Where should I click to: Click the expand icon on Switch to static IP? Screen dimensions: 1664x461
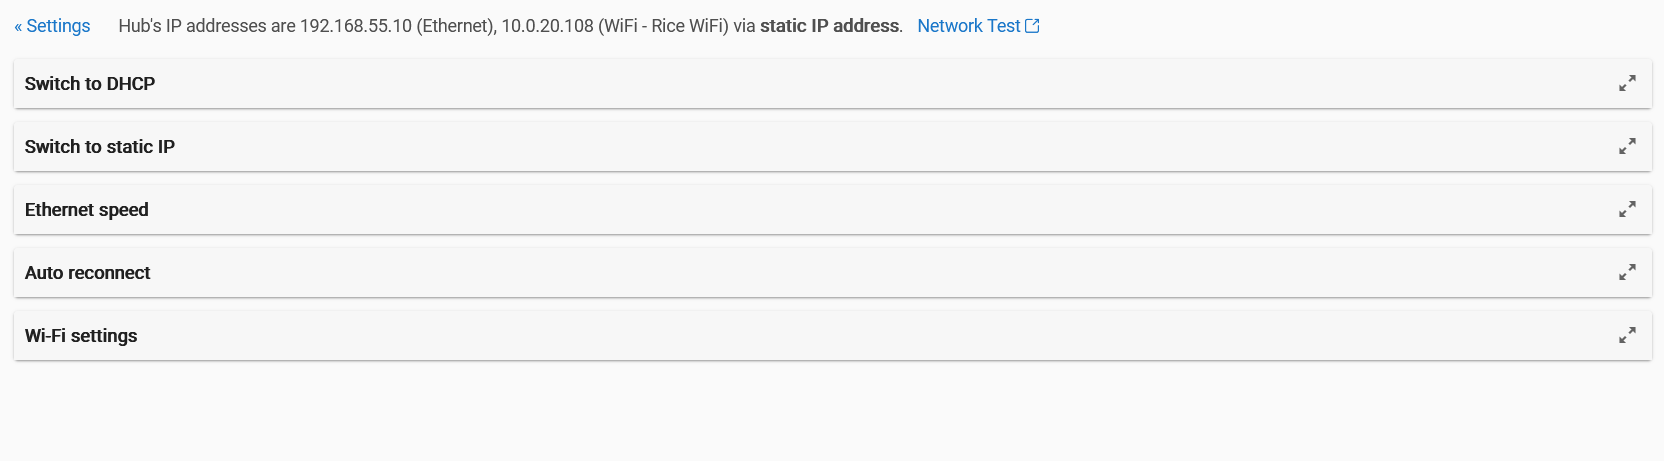[1627, 147]
